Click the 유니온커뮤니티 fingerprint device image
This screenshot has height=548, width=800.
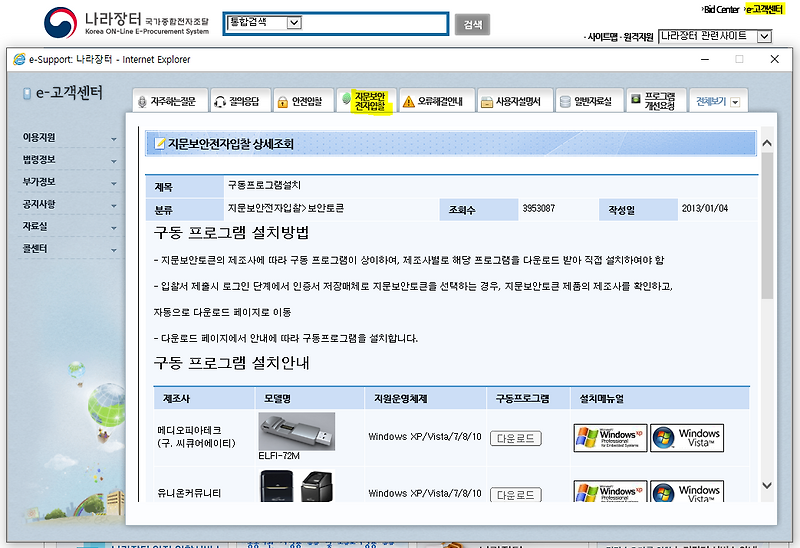click(x=296, y=486)
